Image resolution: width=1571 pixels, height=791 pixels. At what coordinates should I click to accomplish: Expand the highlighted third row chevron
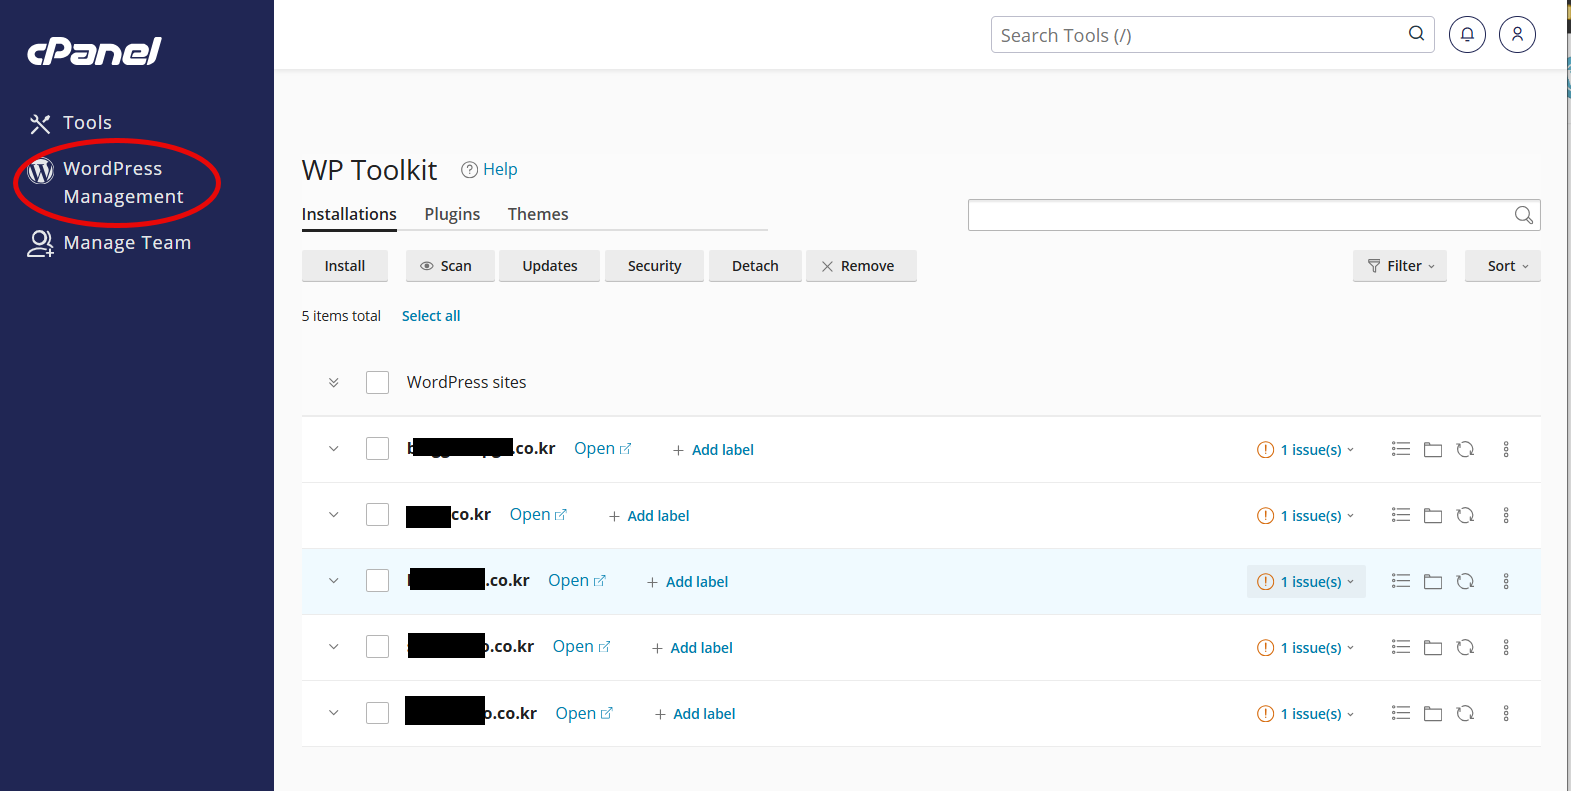tap(334, 581)
